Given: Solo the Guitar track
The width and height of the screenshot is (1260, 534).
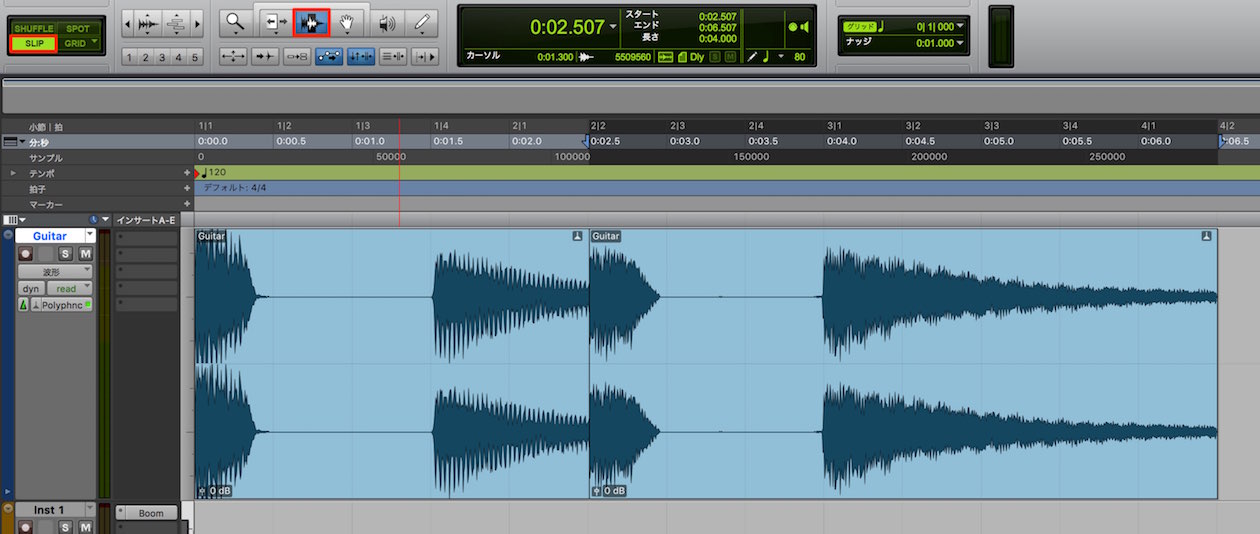Looking at the screenshot, I should (66, 254).
